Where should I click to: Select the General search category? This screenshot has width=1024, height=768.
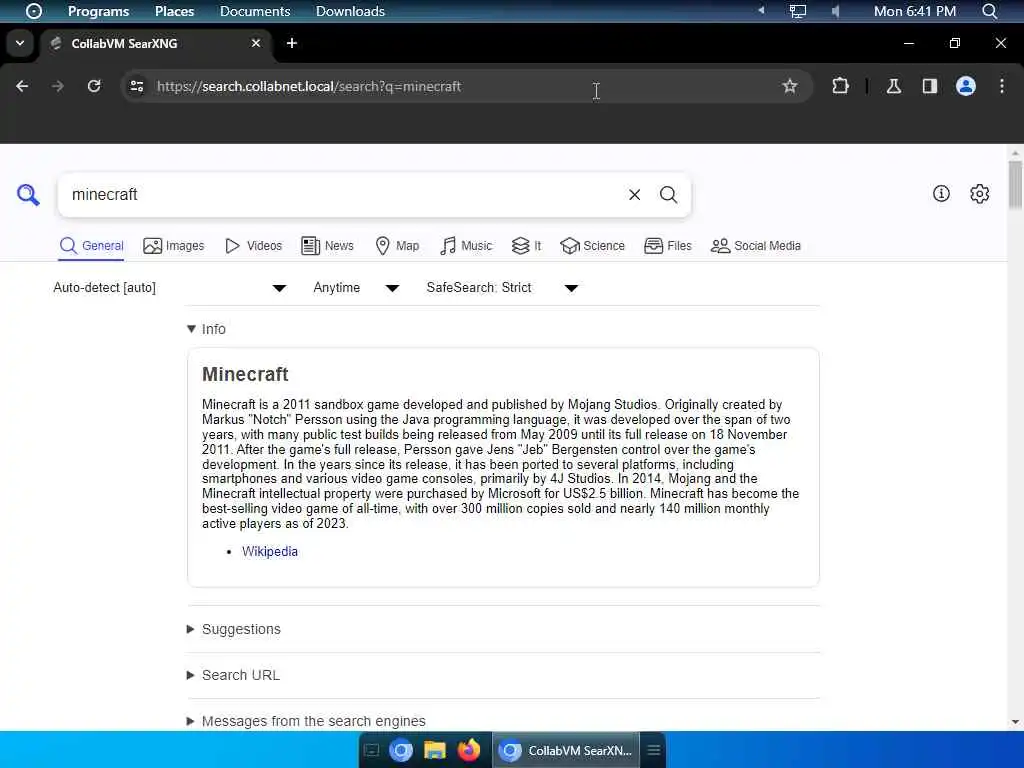click(x=91, y=246)
